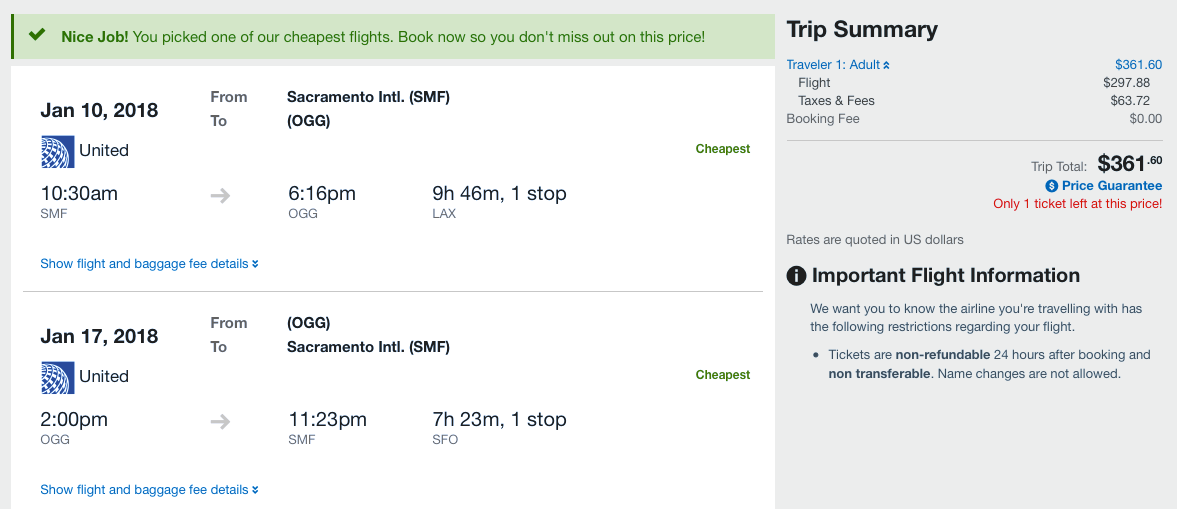
Task: Click the Price Guarantee dollar icon
Action: click(1051, 186)
